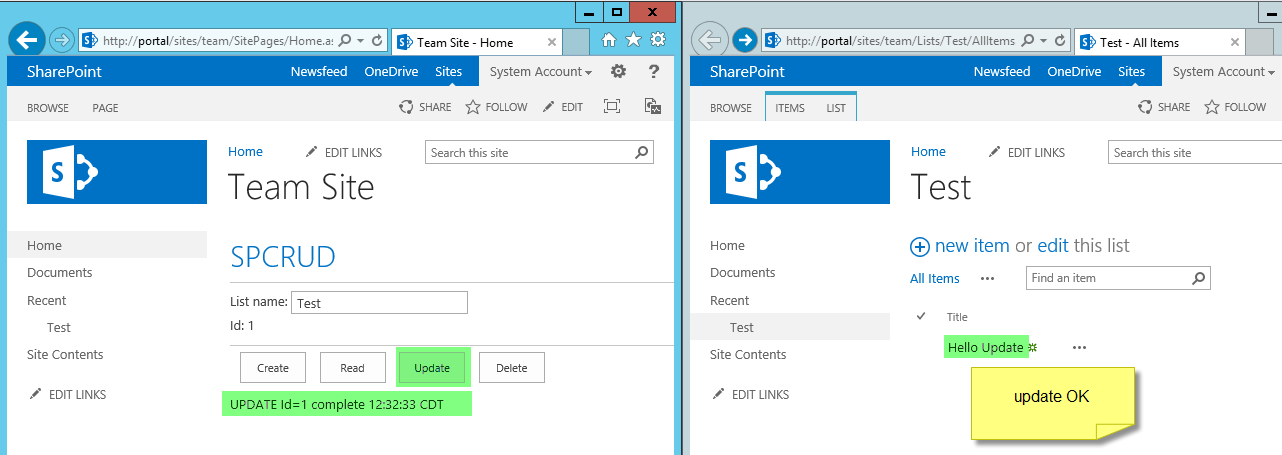Open the Hello Update list item

[986, 347]
